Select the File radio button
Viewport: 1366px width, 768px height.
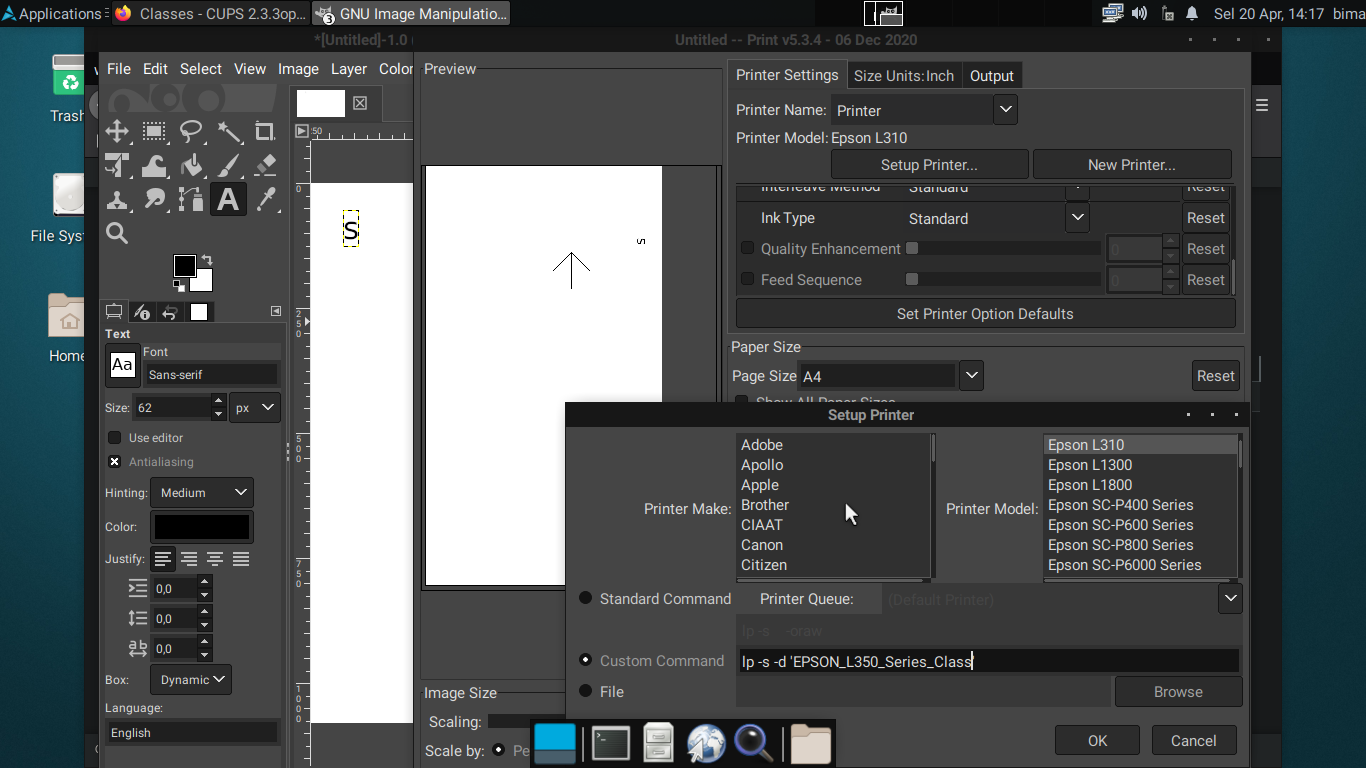tap(586, 691)
